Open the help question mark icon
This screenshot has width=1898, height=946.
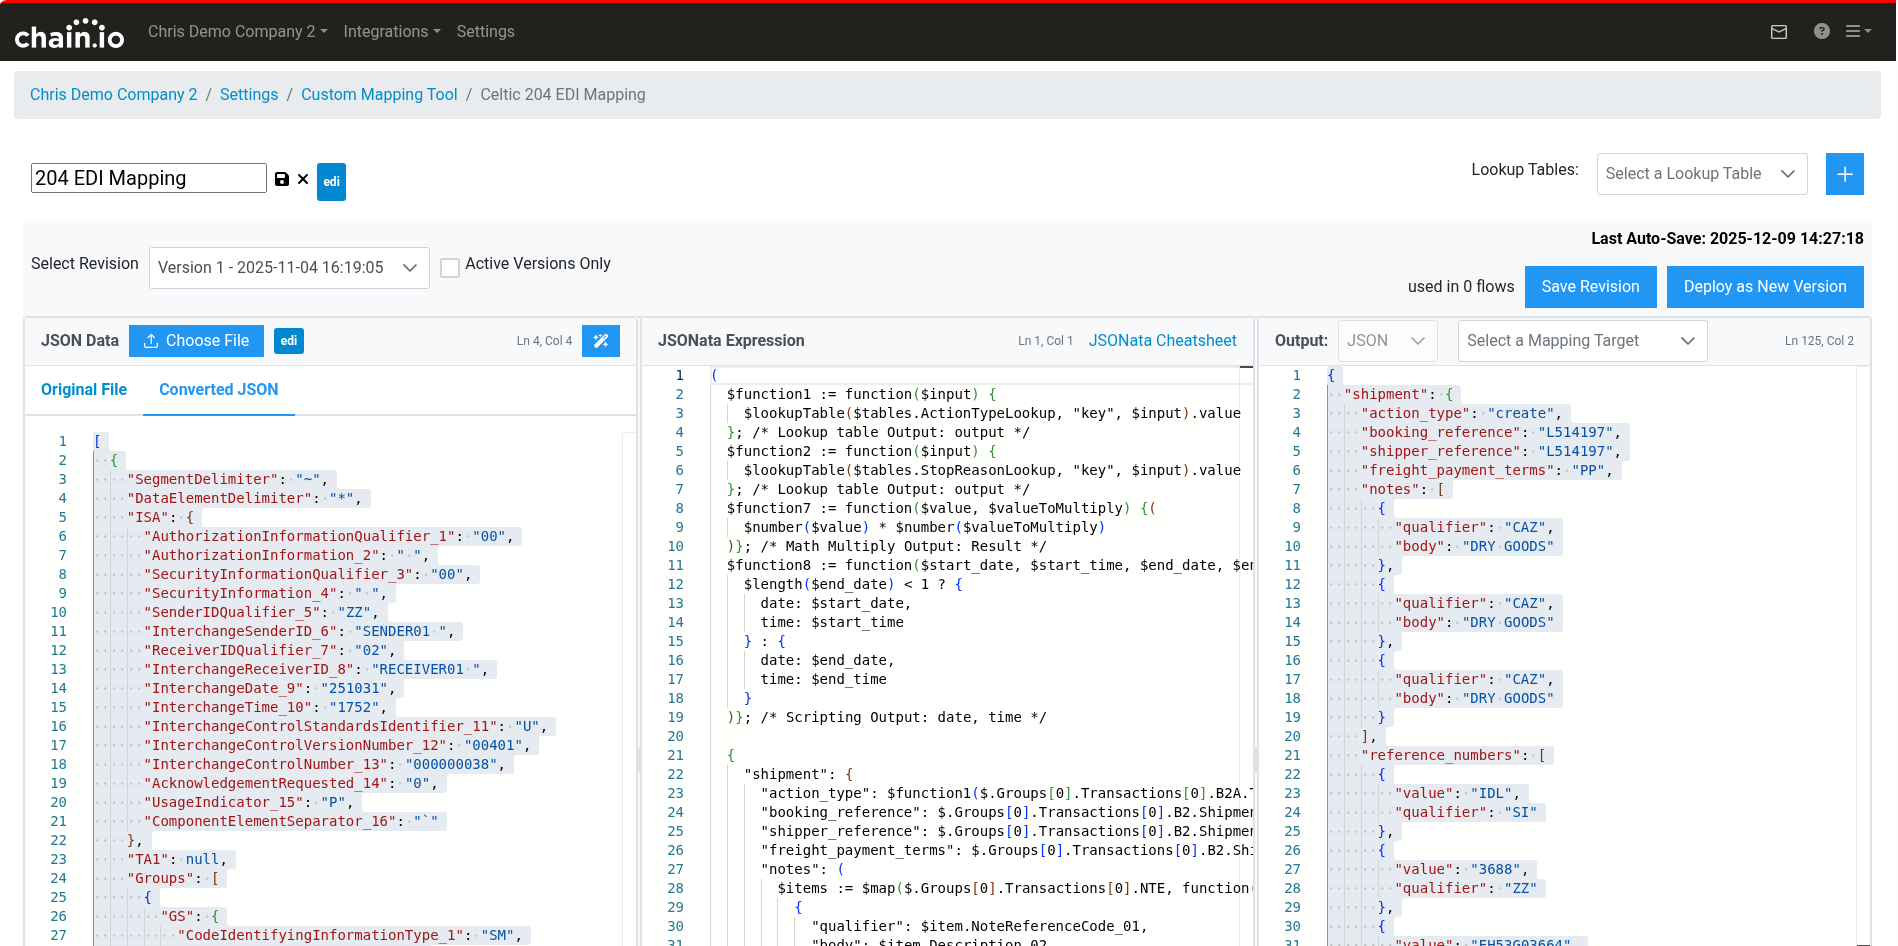[x=1821, y=32]
